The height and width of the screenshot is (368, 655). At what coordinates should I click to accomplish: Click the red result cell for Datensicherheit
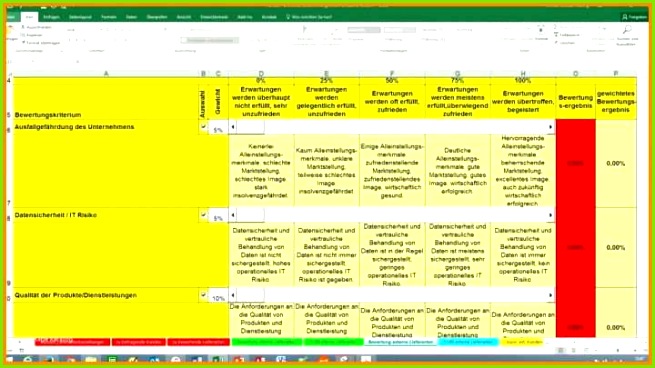point(576,248)
